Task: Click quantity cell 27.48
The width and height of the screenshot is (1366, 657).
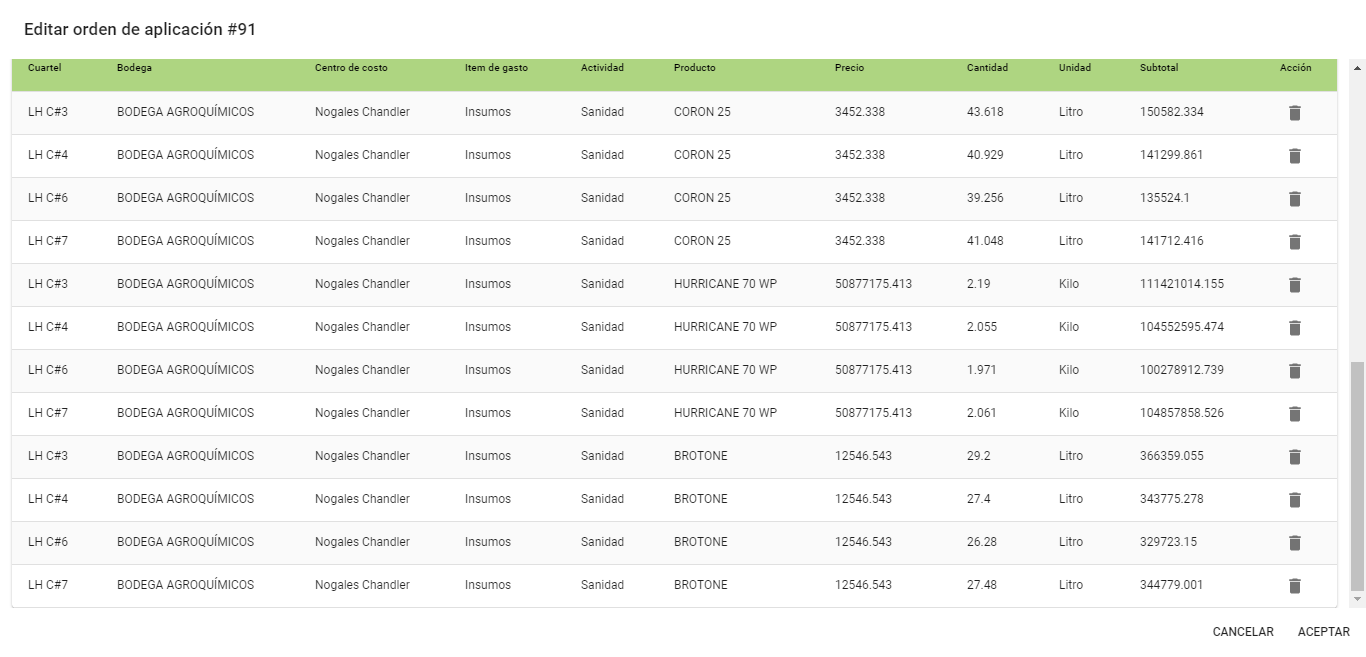Action: [x=982, y=585]
